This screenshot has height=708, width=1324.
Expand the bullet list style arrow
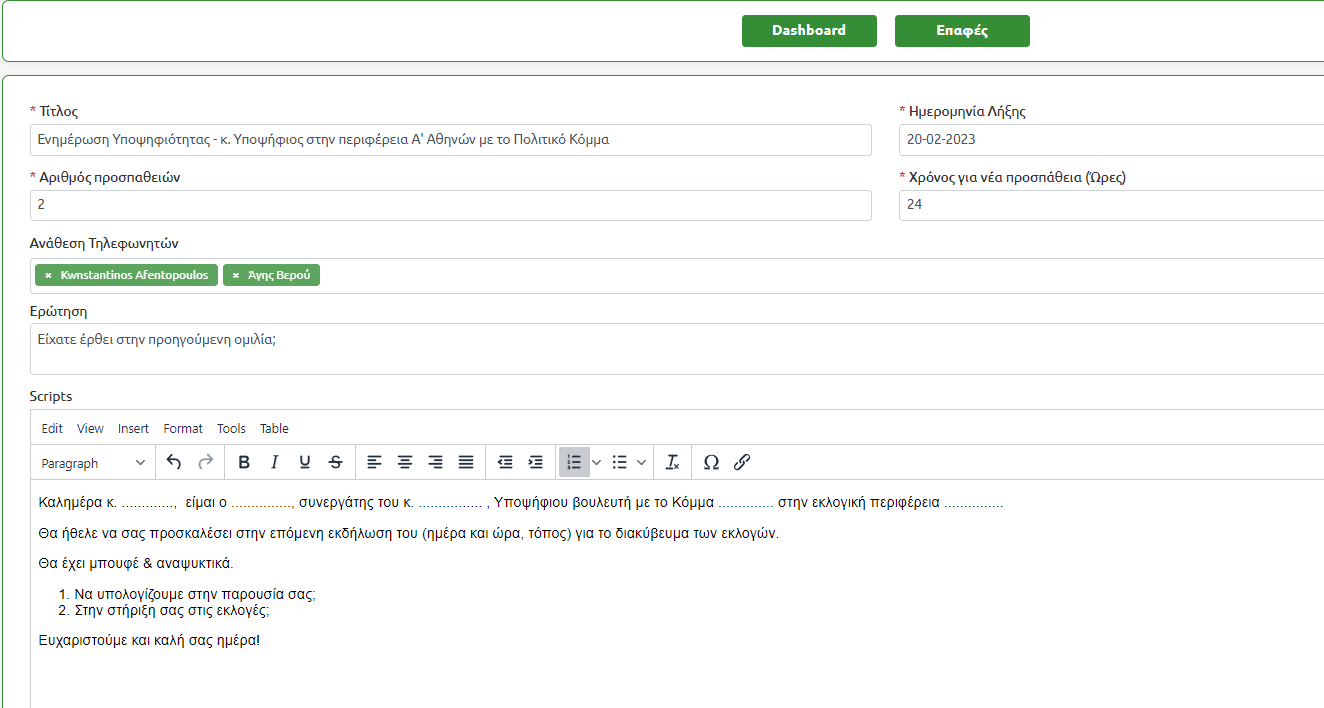[642, 462]
